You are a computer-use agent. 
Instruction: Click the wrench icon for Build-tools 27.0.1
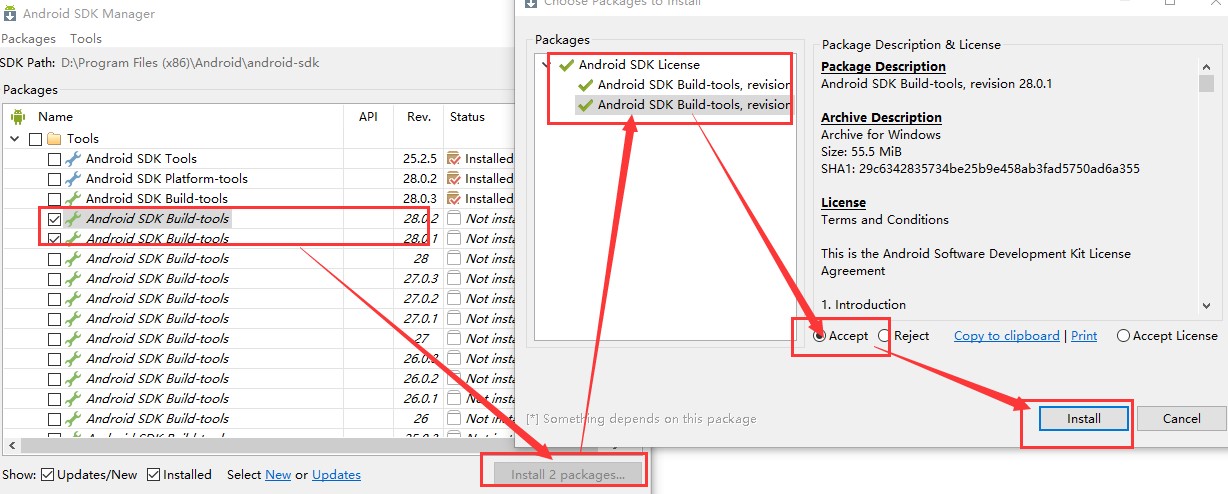[73, 318]
